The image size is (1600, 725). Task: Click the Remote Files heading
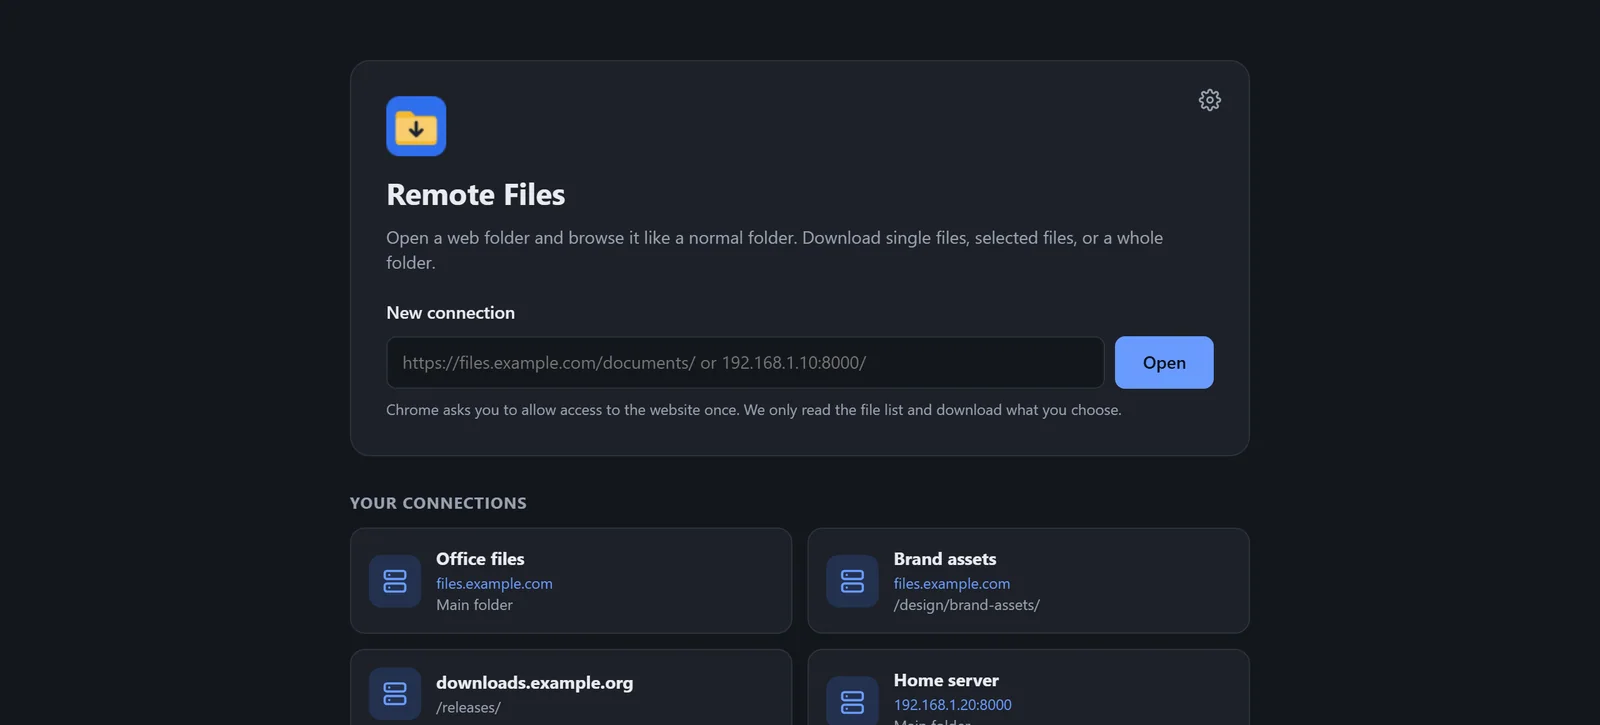pyautogui.click(x=476, y=195)
